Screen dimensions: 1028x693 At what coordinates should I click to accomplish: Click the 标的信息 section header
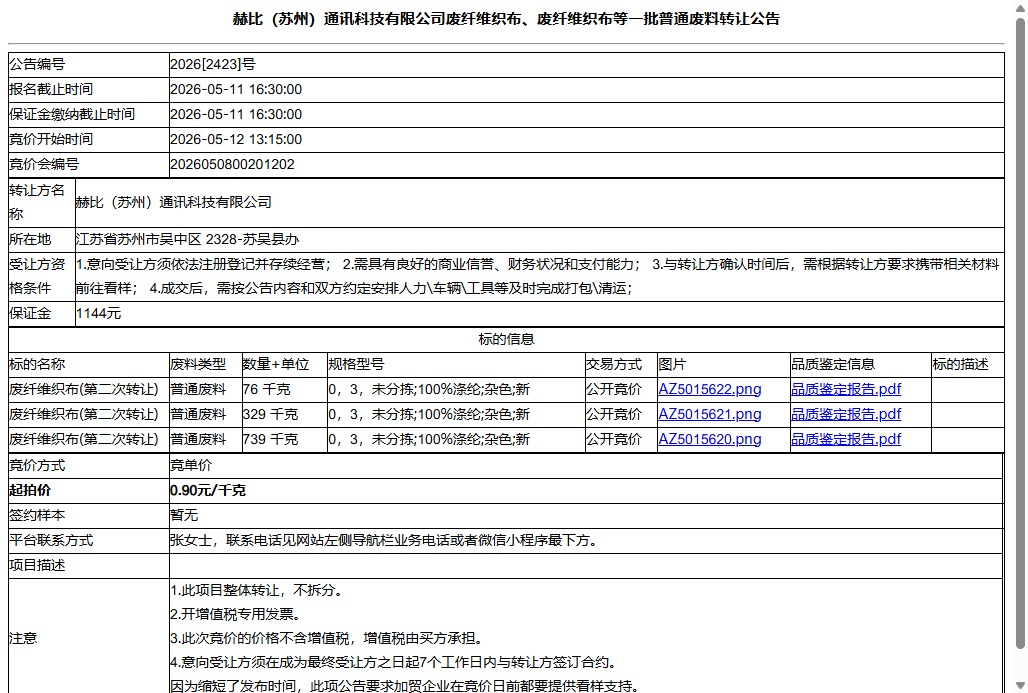(x=506, y=339)
